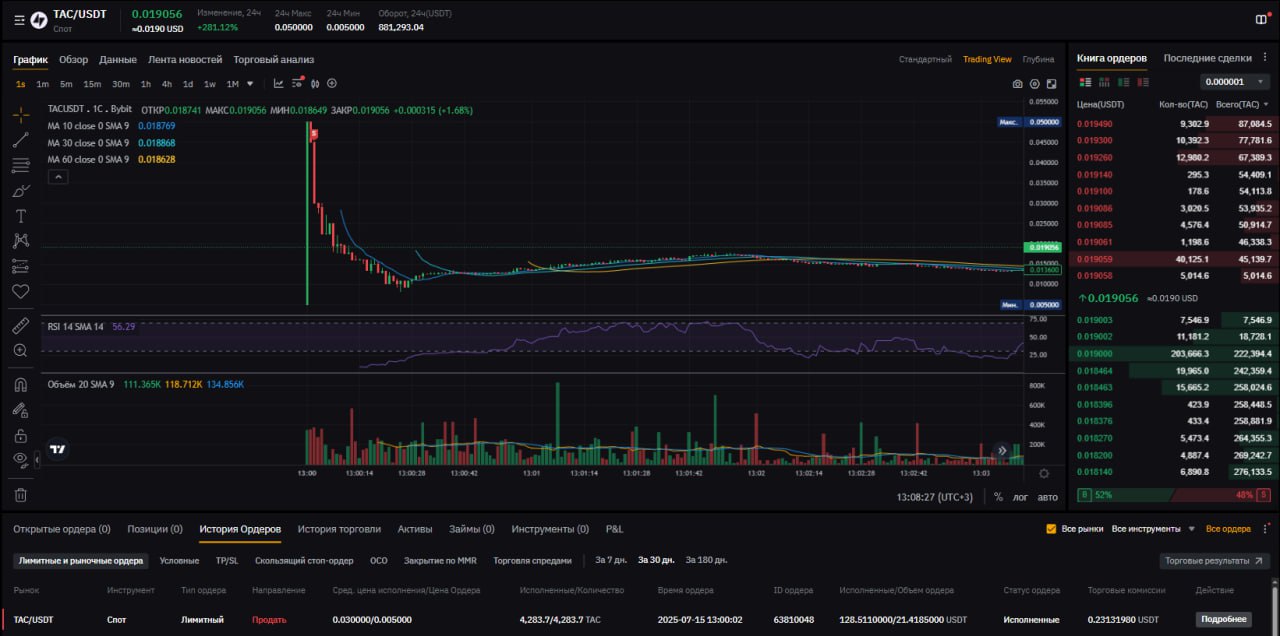Open the Fibonacci retracement tool

pos(20,165)
